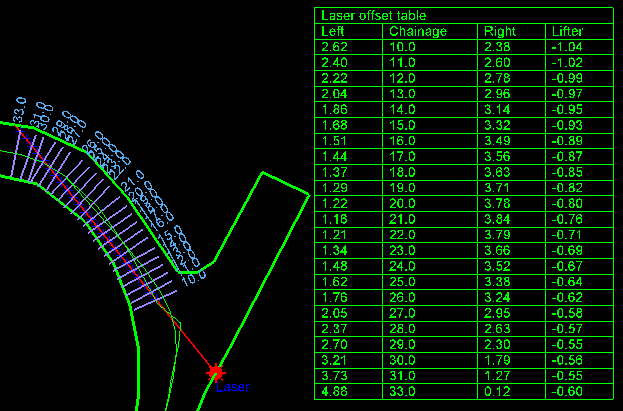The height and width of the screenshot is (411, 623).
Task: Click lifter value -0.58
Action: 567,313
